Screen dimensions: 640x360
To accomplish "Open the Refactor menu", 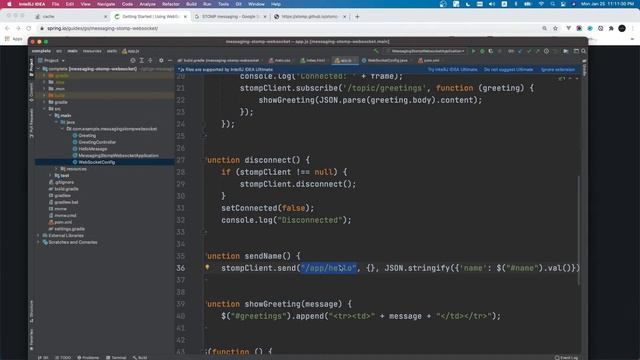I will pyautogui.click(x=171, y=4).
